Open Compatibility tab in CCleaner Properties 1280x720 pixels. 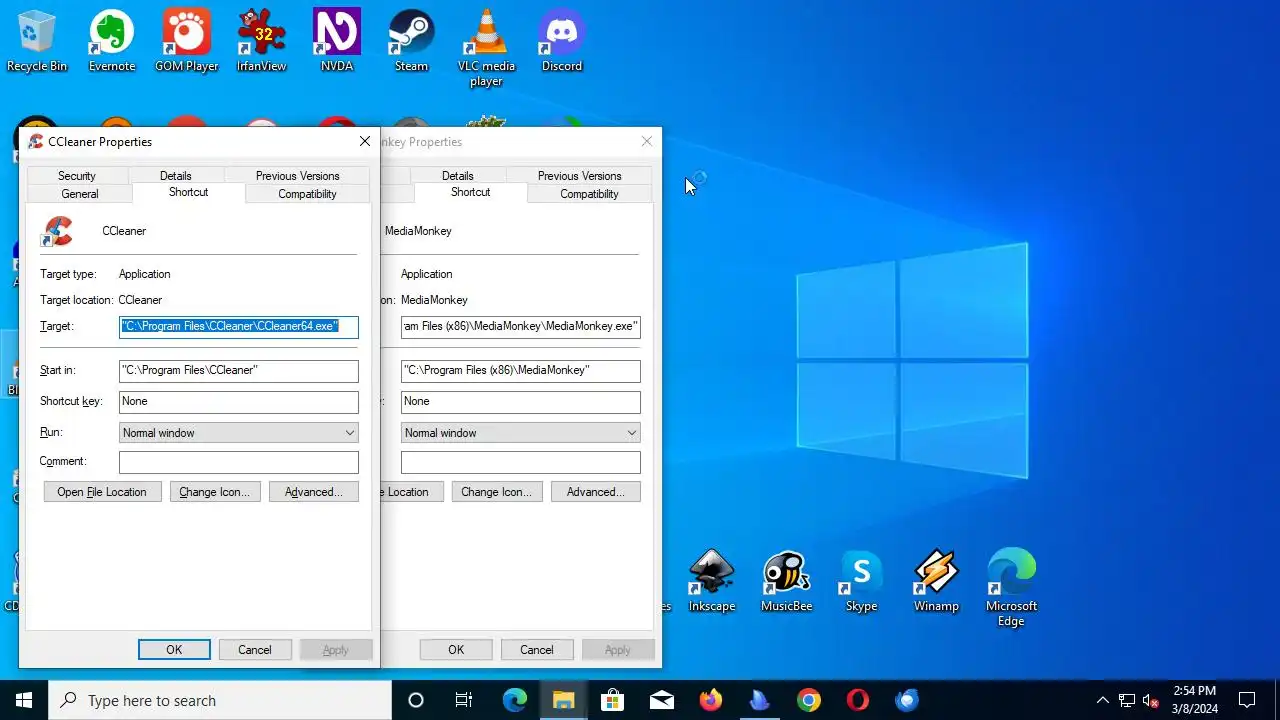tap(308, 194)
